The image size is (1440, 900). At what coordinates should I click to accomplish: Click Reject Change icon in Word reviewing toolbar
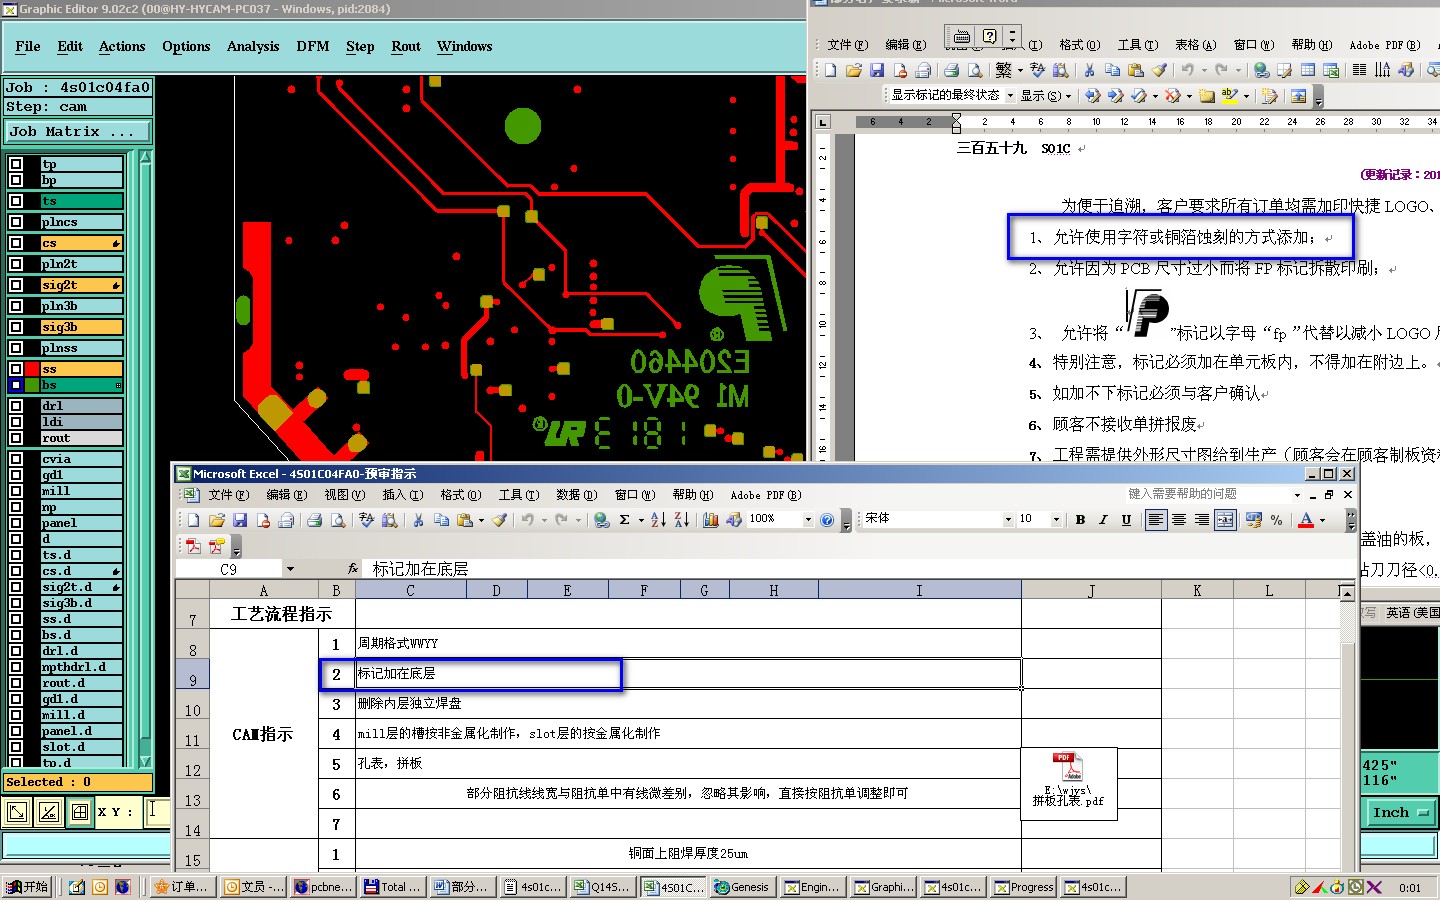tap(1172, 96)
